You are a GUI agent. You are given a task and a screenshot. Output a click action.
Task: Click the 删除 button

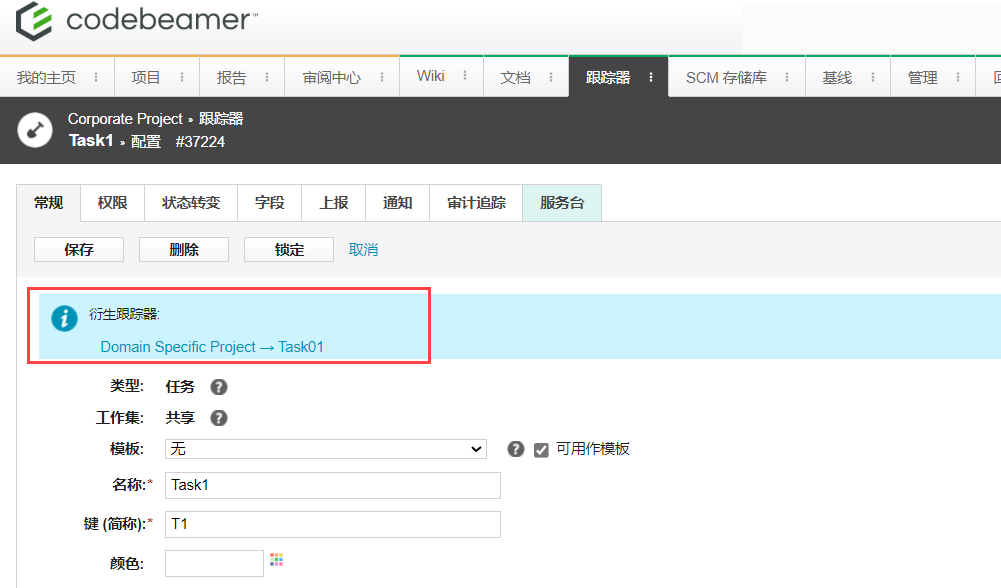tap(184, 250)
